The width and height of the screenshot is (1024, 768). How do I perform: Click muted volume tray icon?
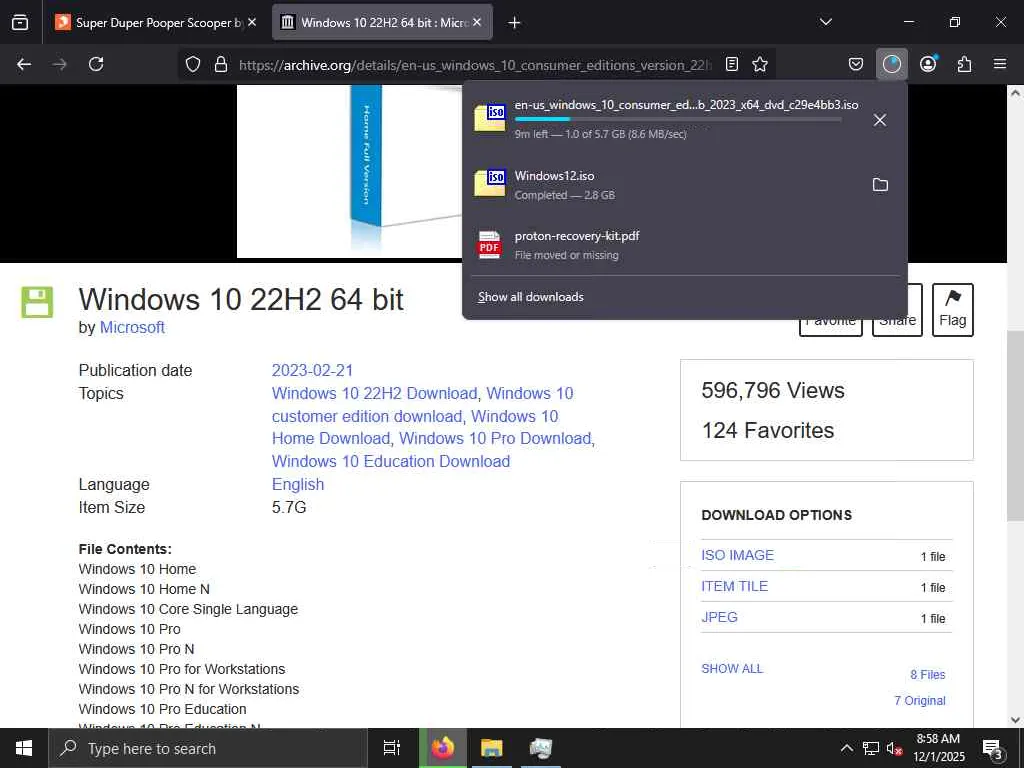click(894, 748)
